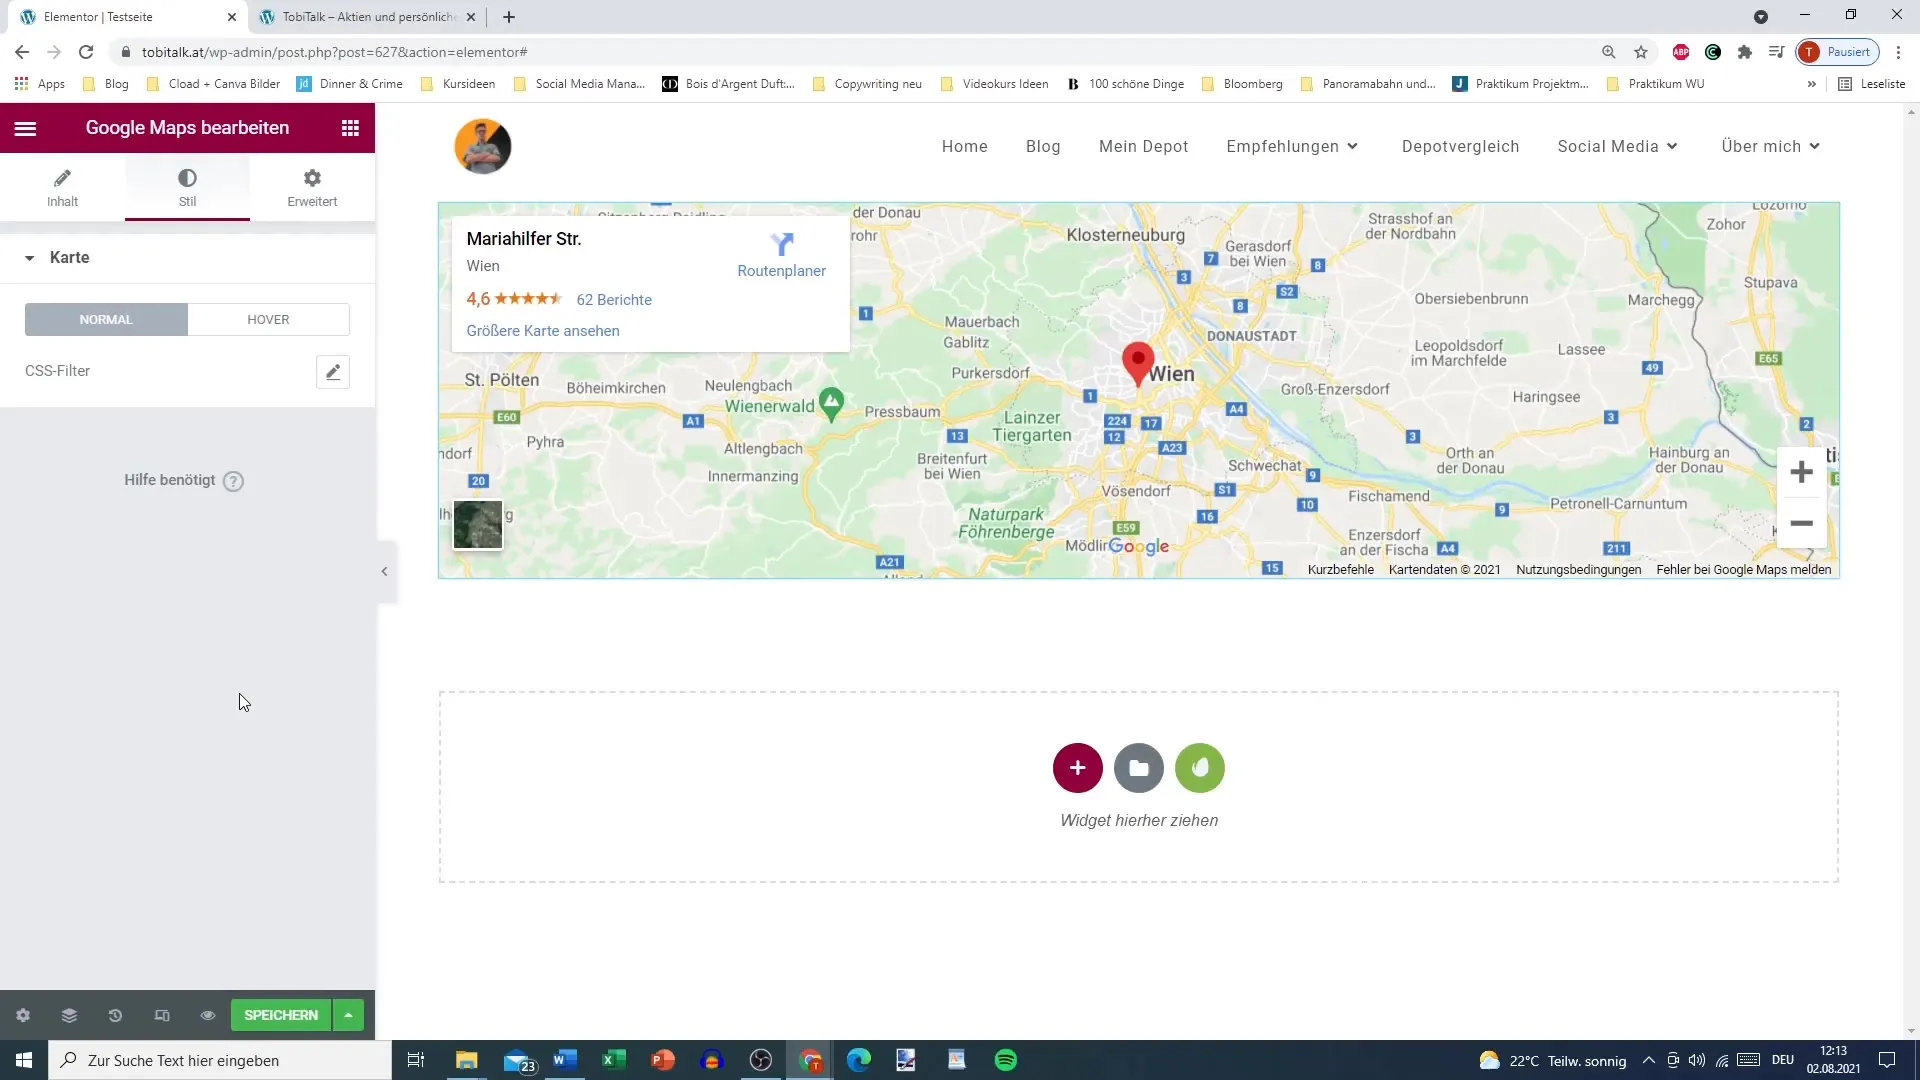Image resolution: width=1920 pixels, height=1080 pixels.
Task: Show hidden system tray icons
Action: pyautogui.click(x=1649, y=1060)
